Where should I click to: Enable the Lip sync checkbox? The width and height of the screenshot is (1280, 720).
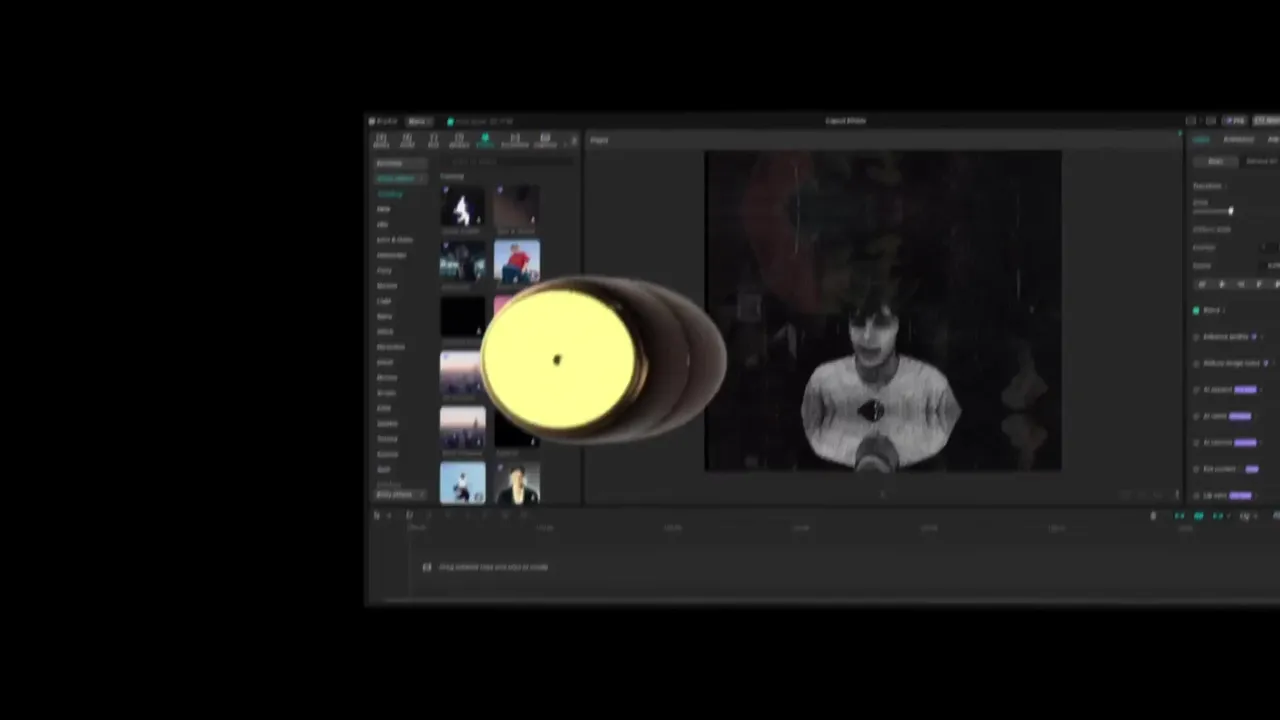[1197, 495]
